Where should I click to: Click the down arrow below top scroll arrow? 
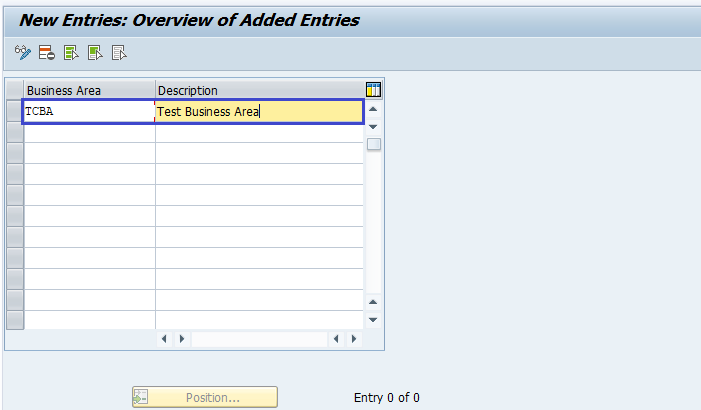pyautogui.click(x=374, y=127)
